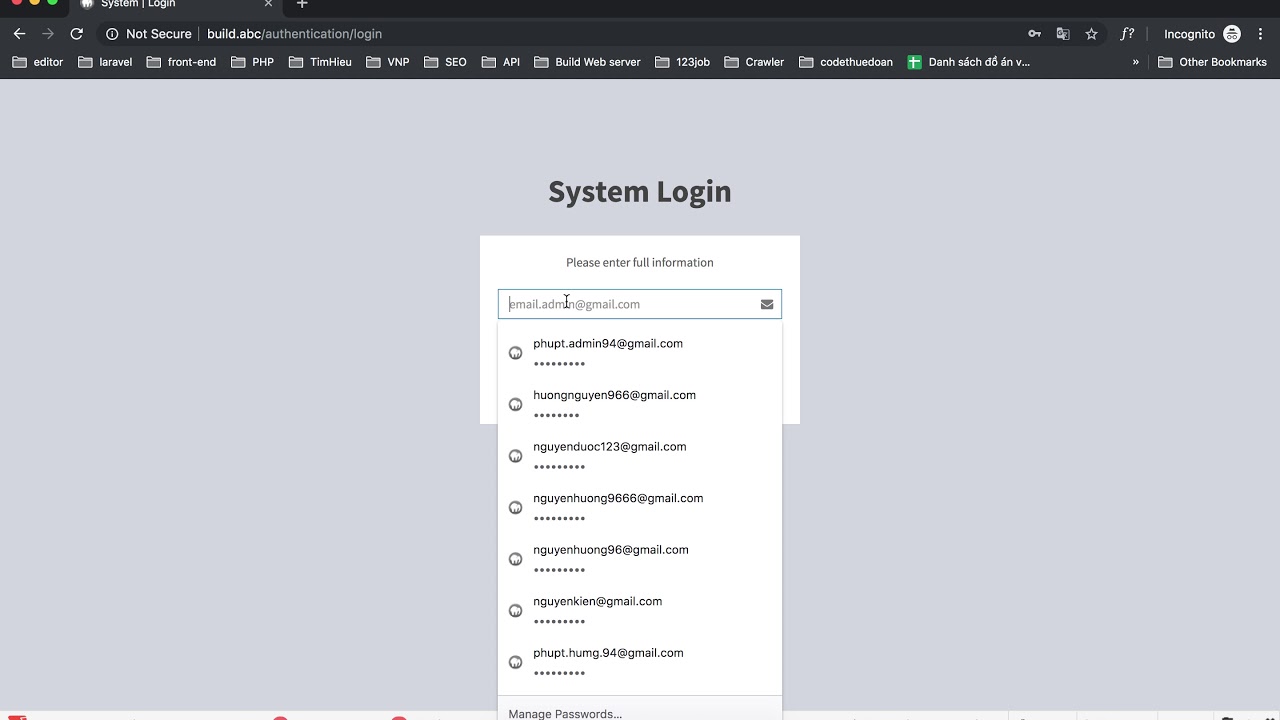This screenshot has width=1280, height=720.
Task: Select saved account phupt.admin94@gmail.com
Action: [x=640, y=352]
